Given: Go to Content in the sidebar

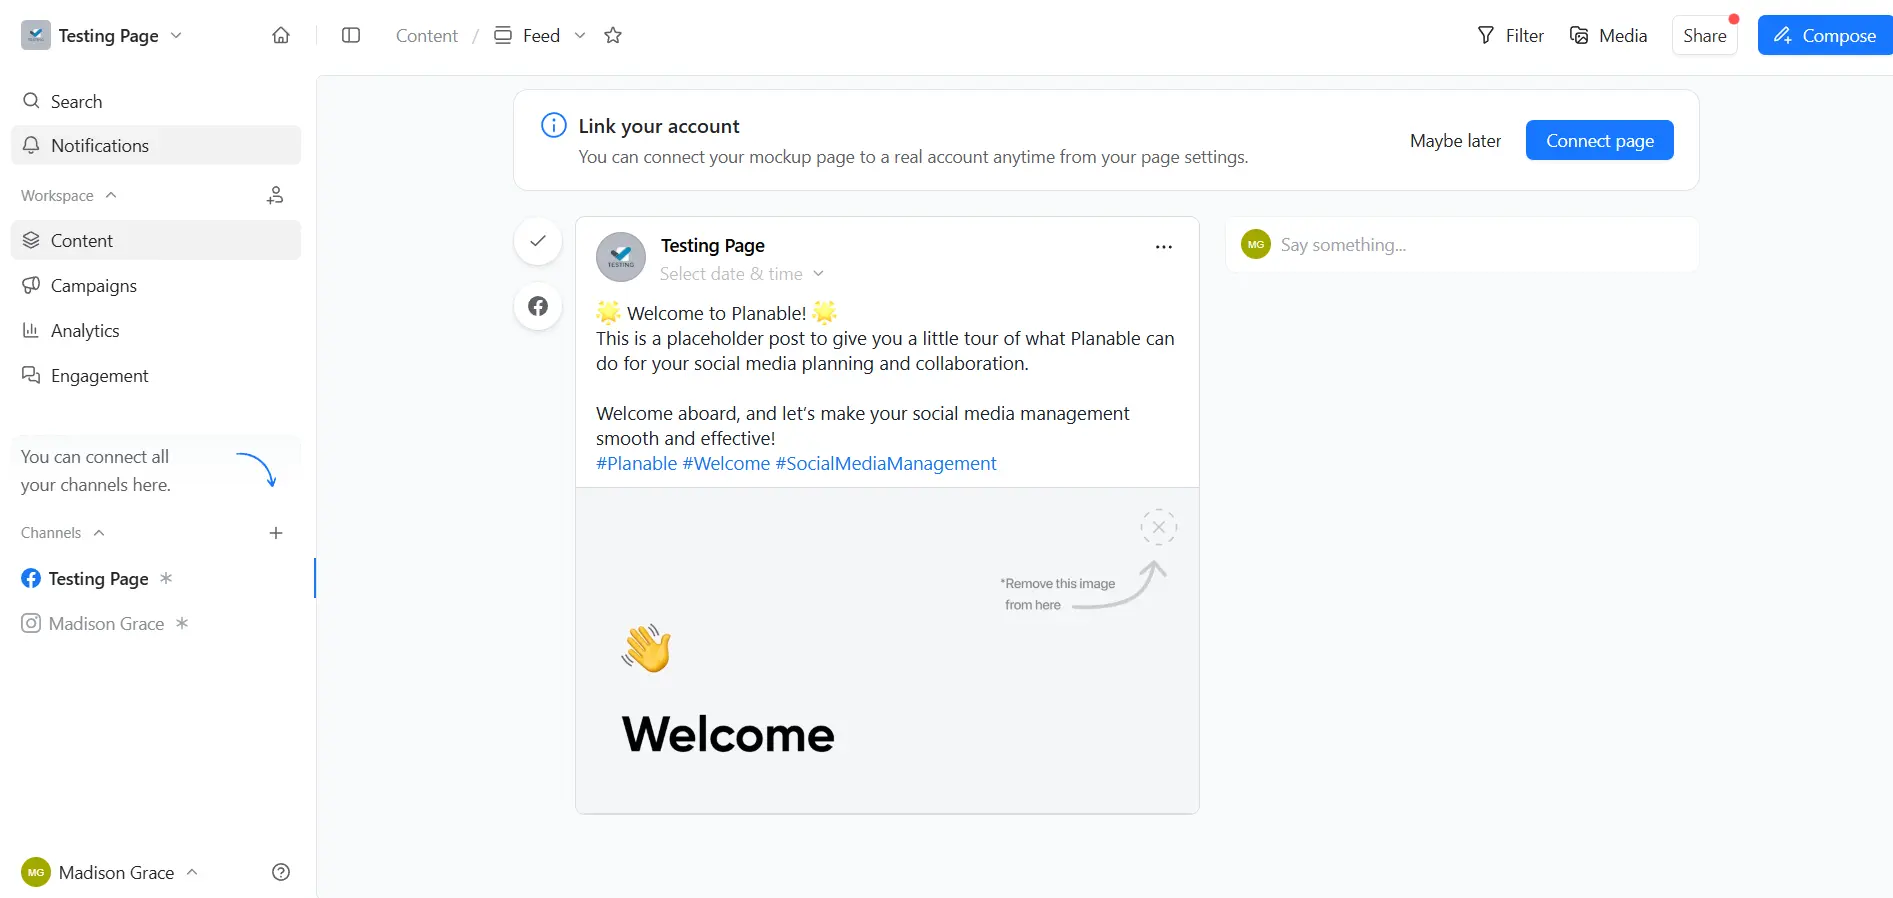Looking at the screenshot, I should point(156,240).
